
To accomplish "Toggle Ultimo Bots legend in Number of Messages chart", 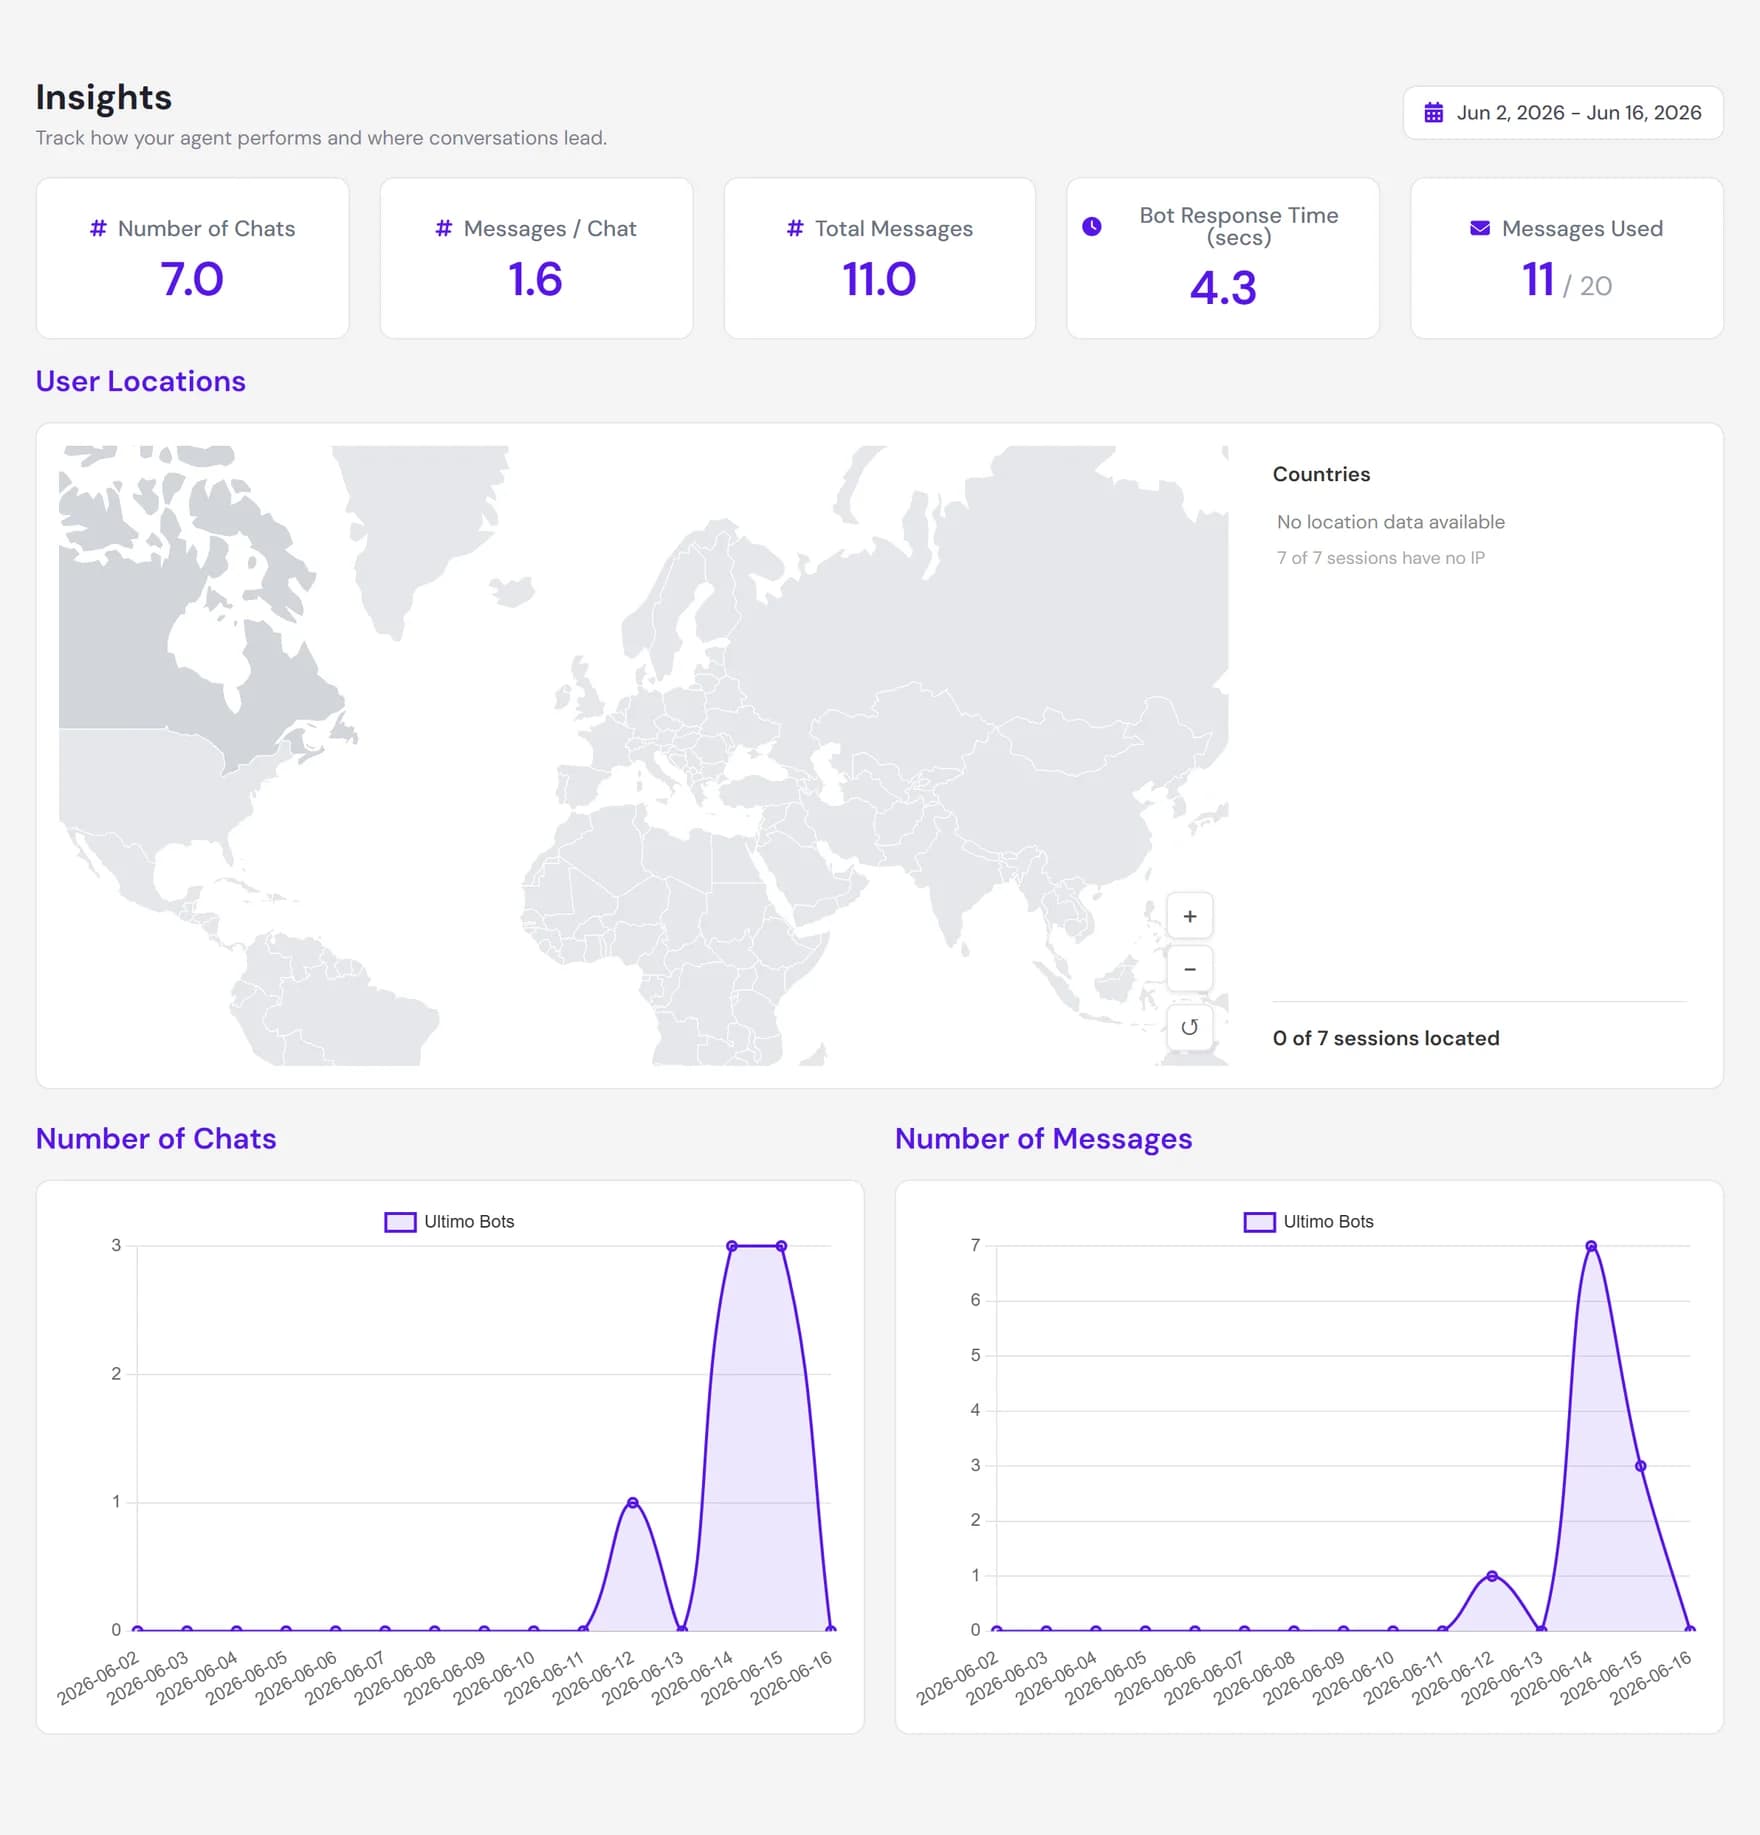I will pos(1308,1222).
